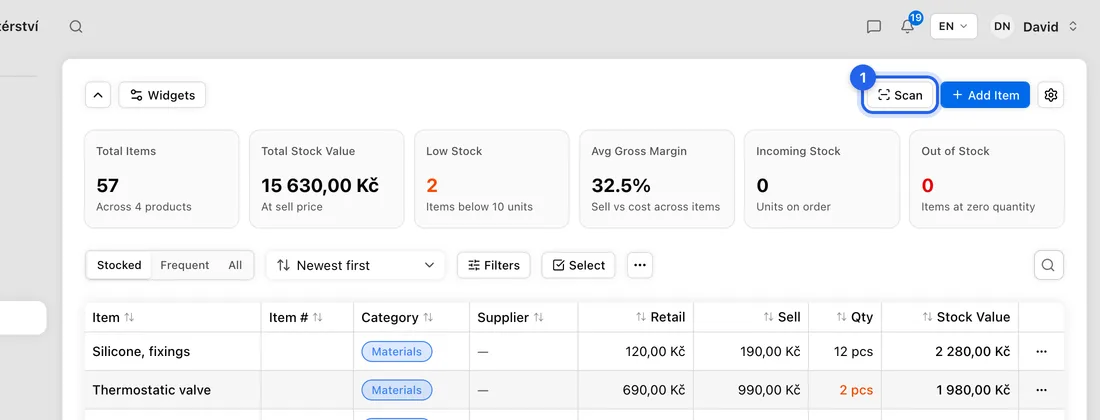The image size is (1100, 420).
Task: Click the Thermostatic valve item name
Action: point(151,390)
